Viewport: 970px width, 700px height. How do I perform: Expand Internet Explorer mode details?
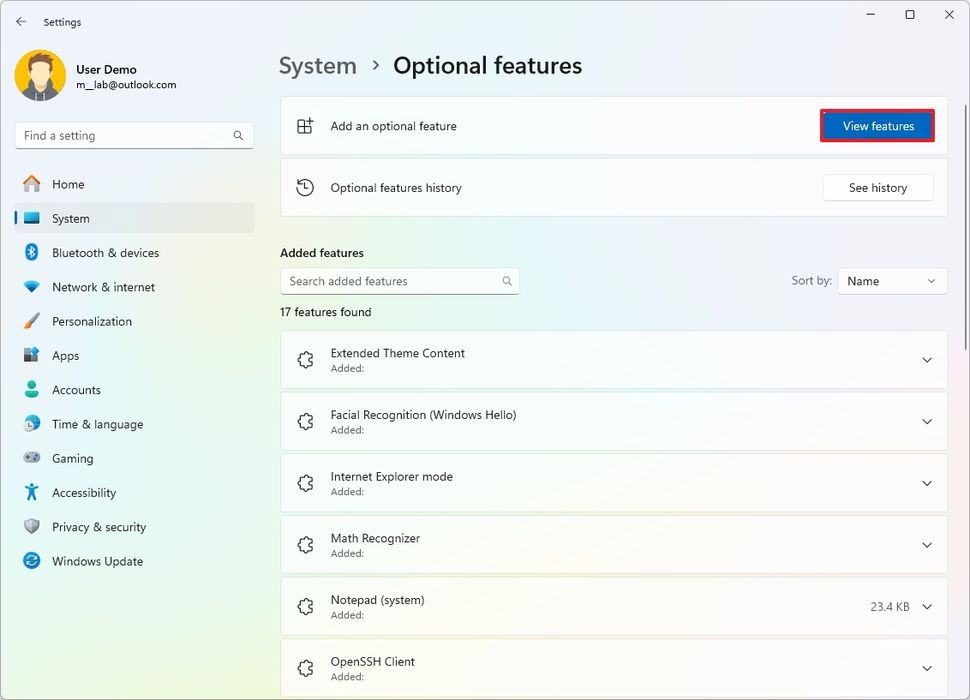pyautogui.click(x=926, y=482)
